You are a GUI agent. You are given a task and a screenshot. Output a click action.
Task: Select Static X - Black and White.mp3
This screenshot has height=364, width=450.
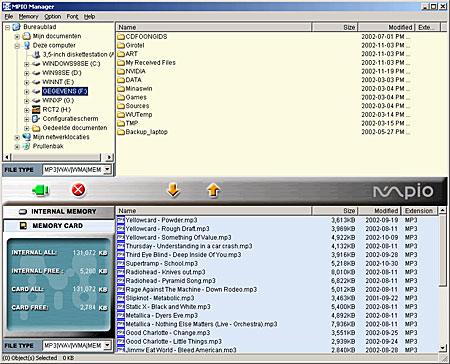pyautogui.click(x=168, y=307)
